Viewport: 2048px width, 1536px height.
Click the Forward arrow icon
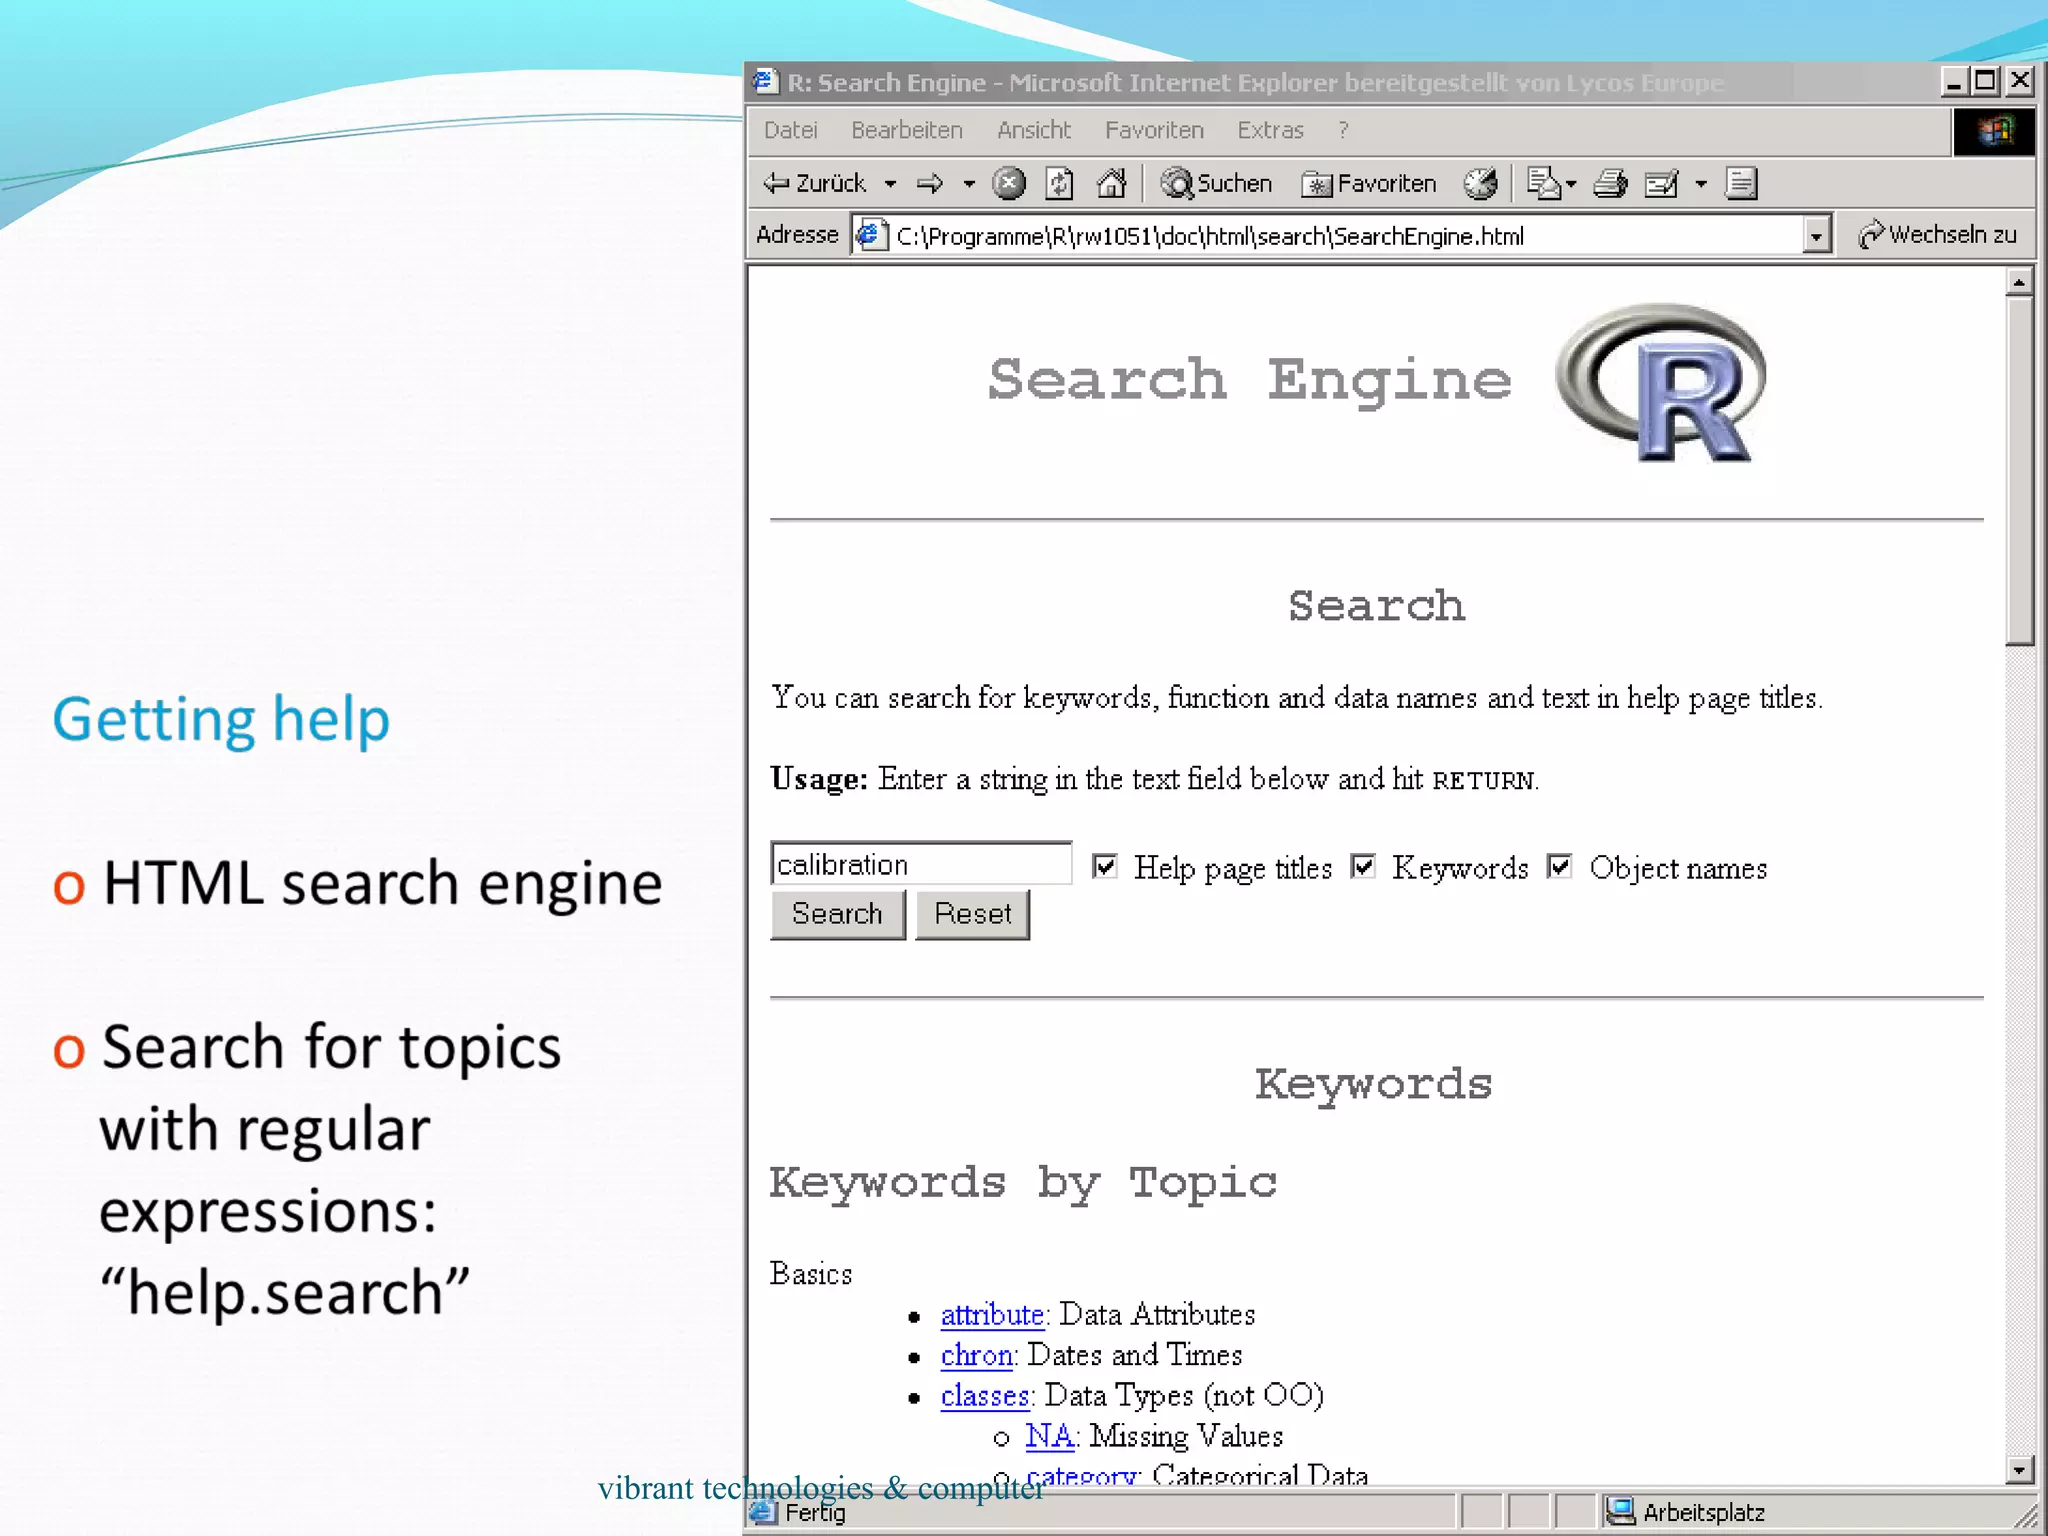pyautogui.click(x=930, y=184)
